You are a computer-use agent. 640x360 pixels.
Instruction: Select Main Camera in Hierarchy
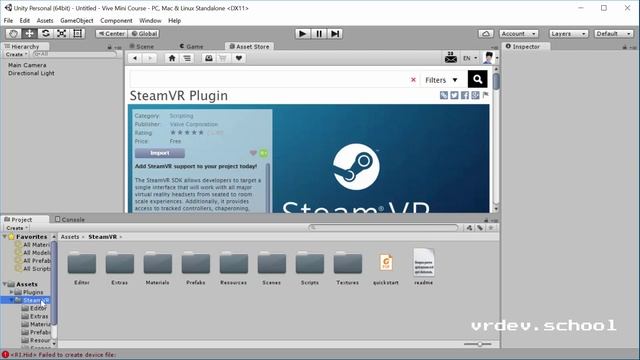click(x=27, y=65)
